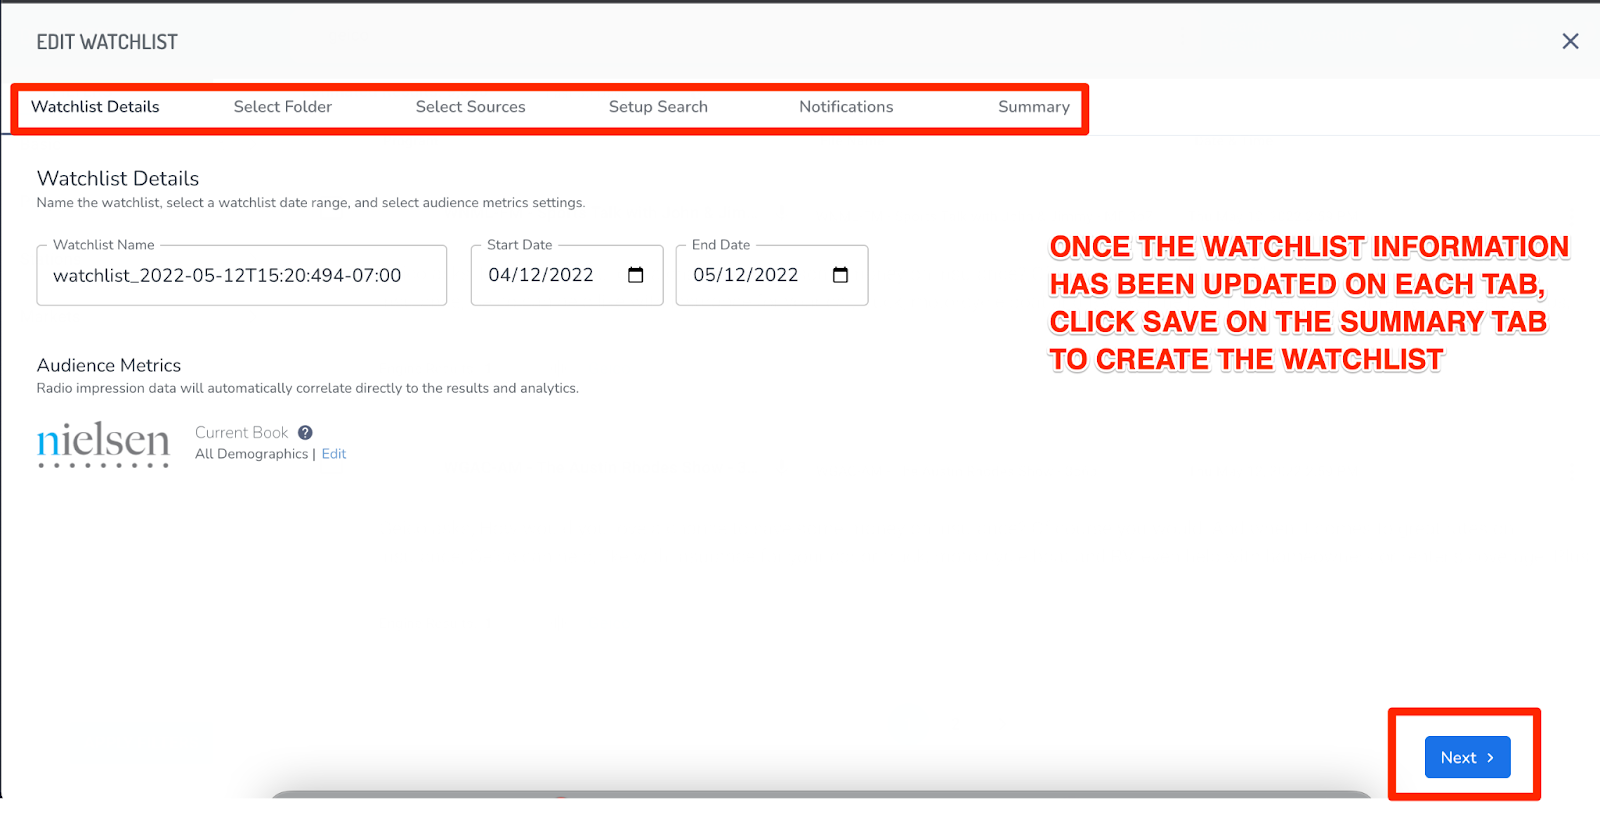
Task: Click the Watchlist Details section heading
Action: (x=118, y=178)
